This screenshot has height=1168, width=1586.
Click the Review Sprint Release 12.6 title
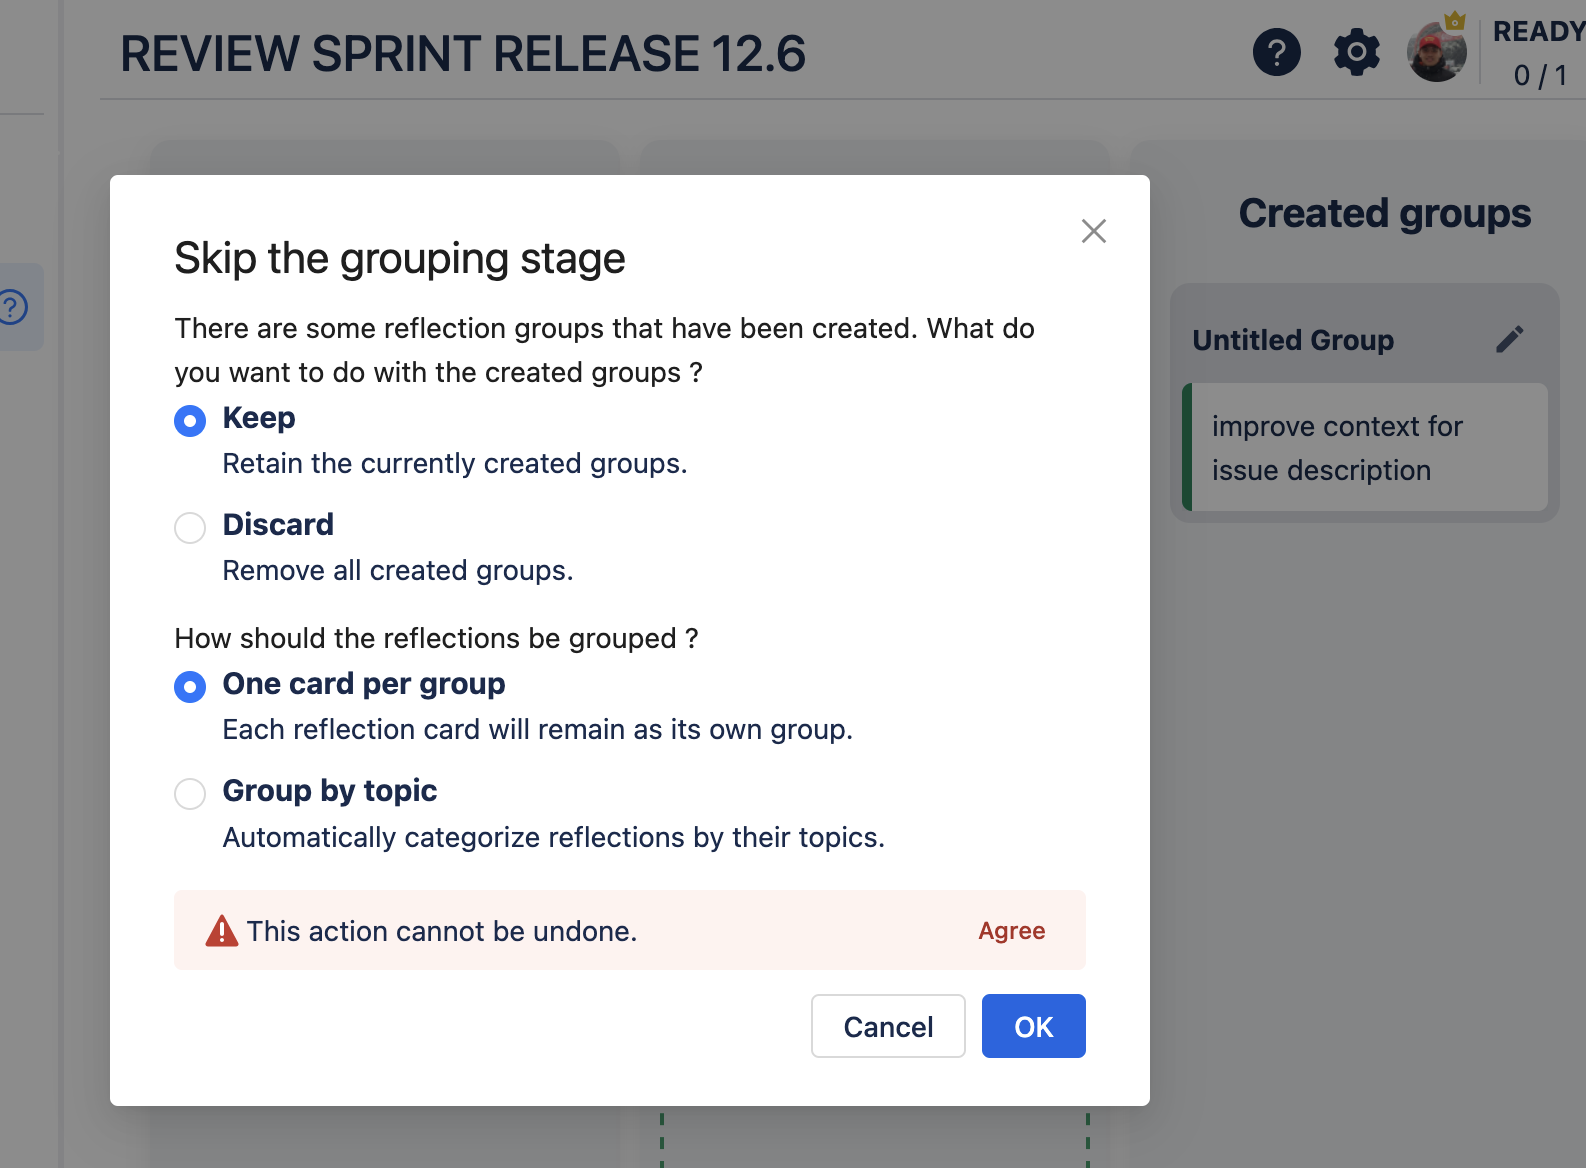[x=463, y=54]
